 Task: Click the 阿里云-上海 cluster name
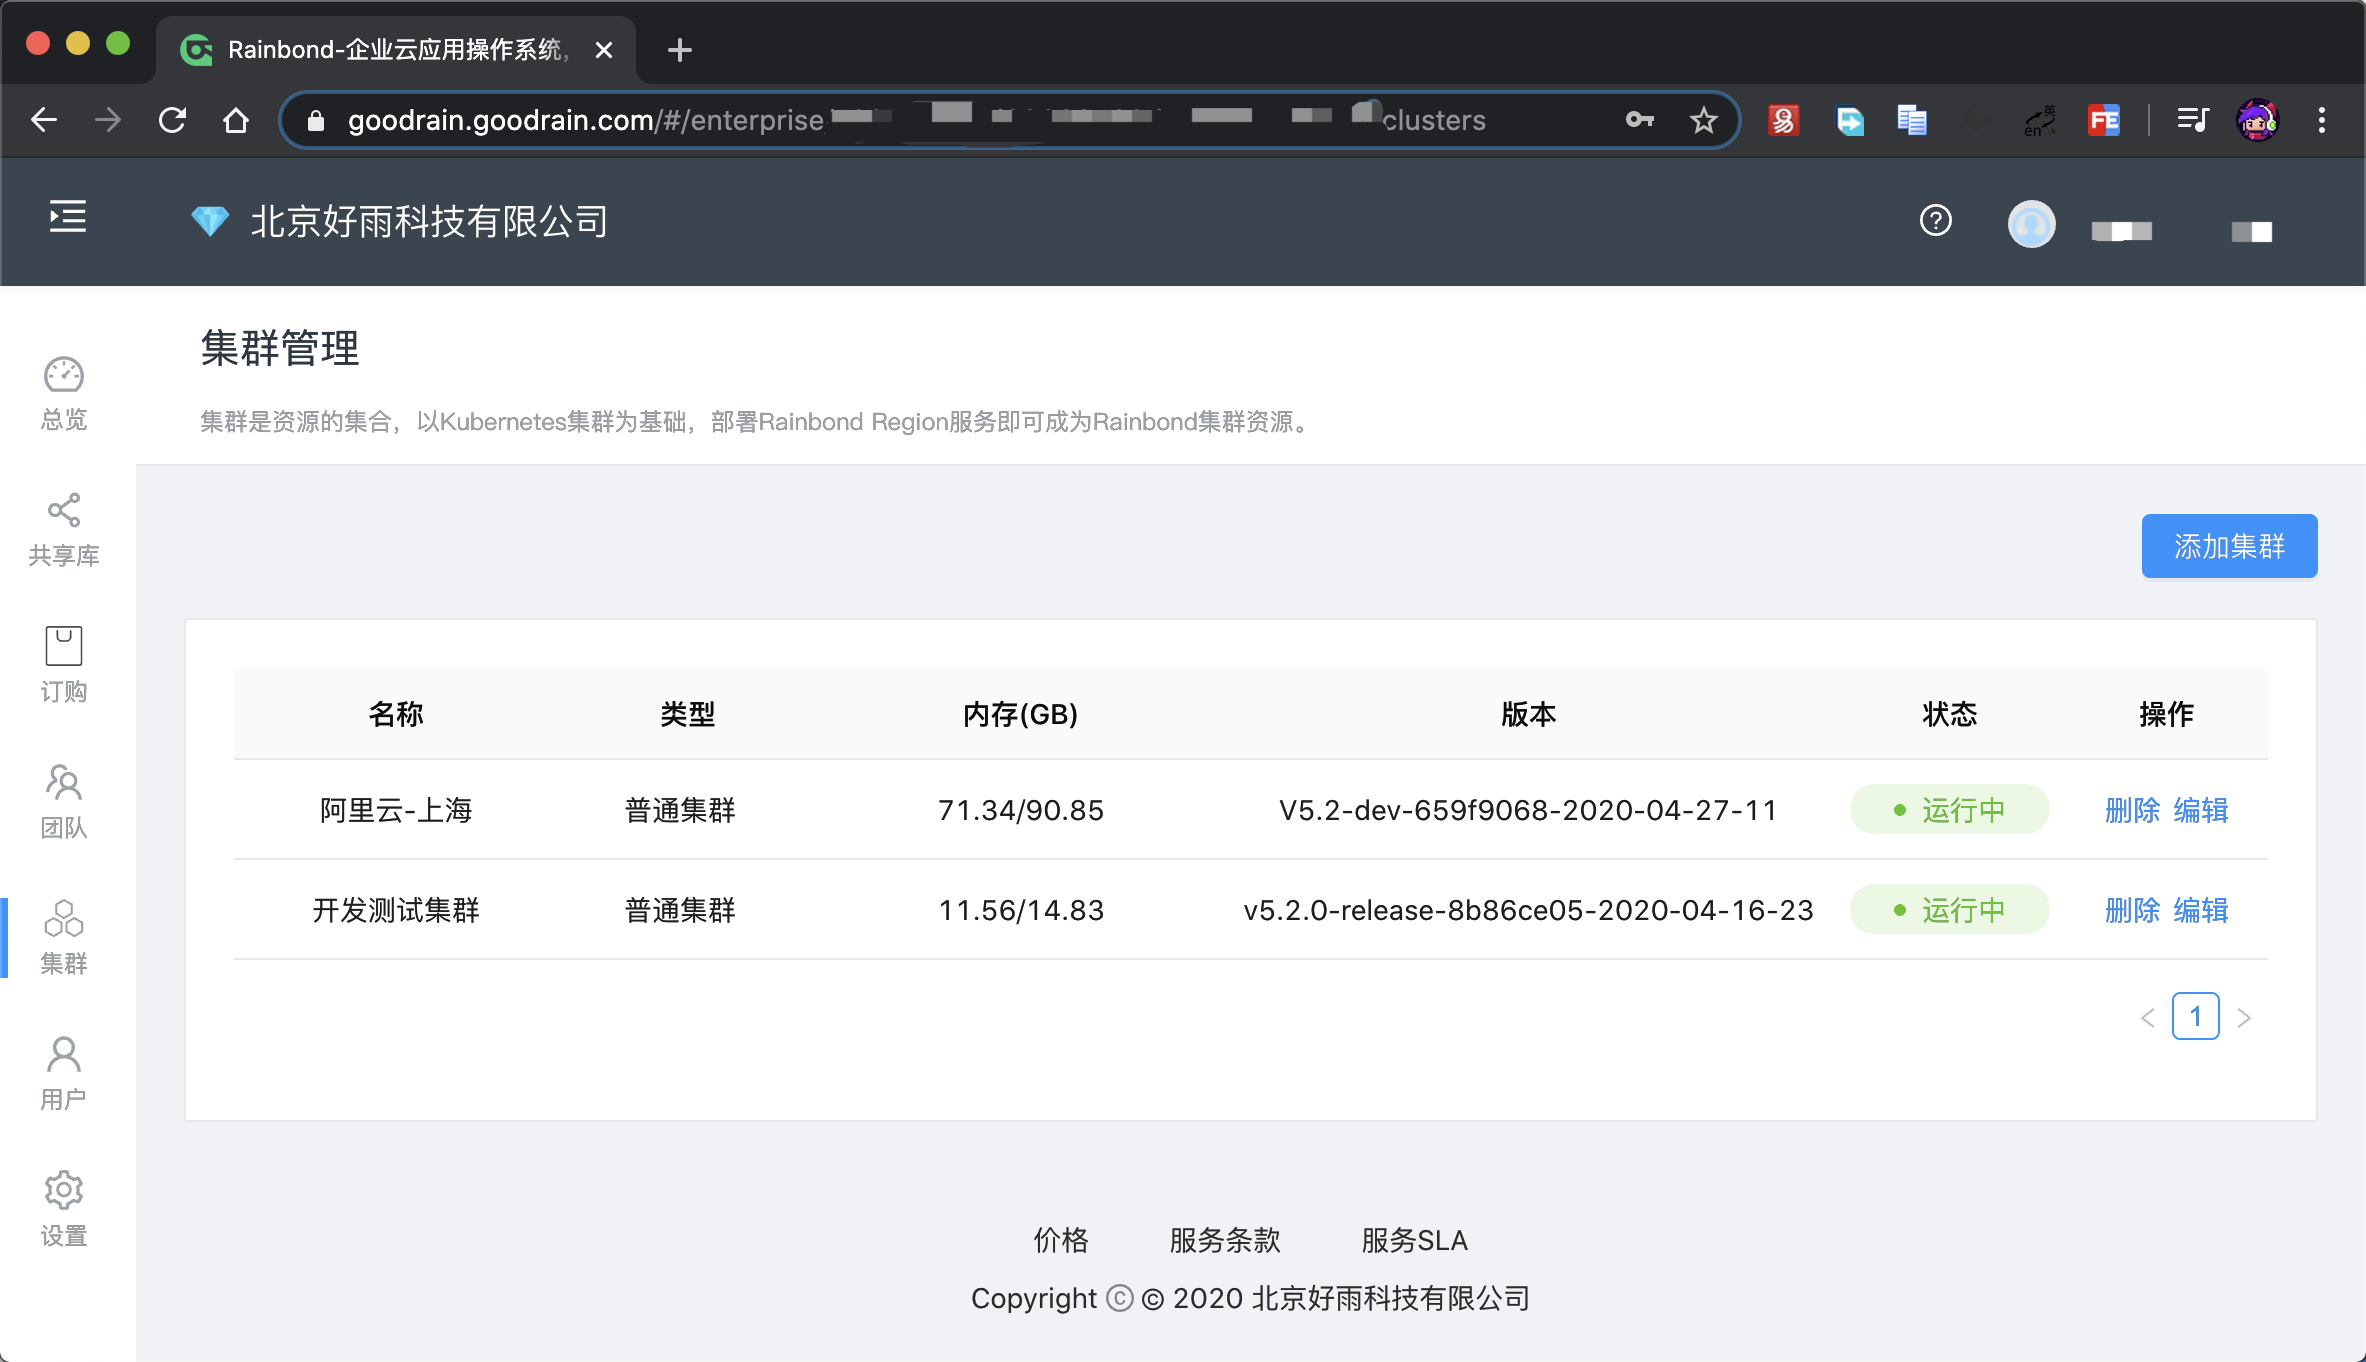pos(396,810)
